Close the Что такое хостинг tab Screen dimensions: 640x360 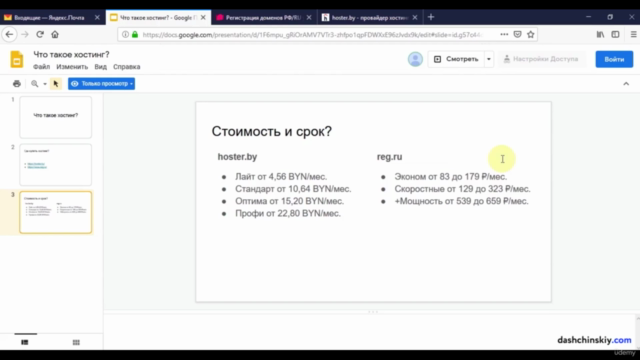pyautogui.click(x=203, y=18)
